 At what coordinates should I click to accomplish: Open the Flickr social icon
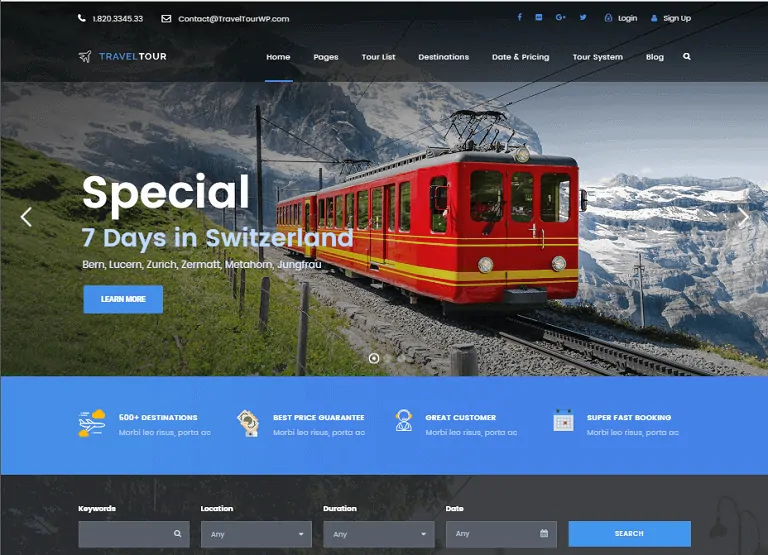(x=539, y=17)
